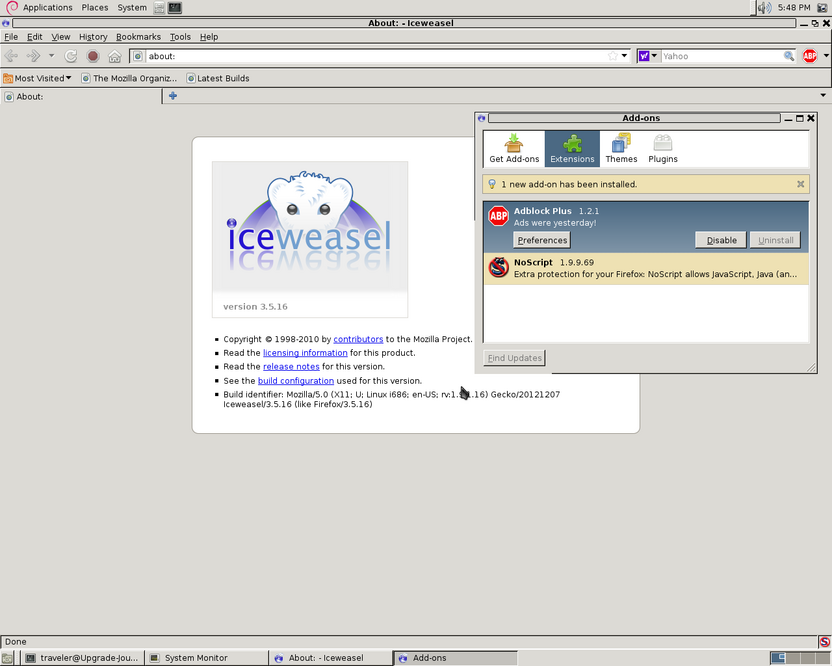Open The Mozilla Organization bookmark
This screenshot has width=832, height=666.
tap(129, 78)
